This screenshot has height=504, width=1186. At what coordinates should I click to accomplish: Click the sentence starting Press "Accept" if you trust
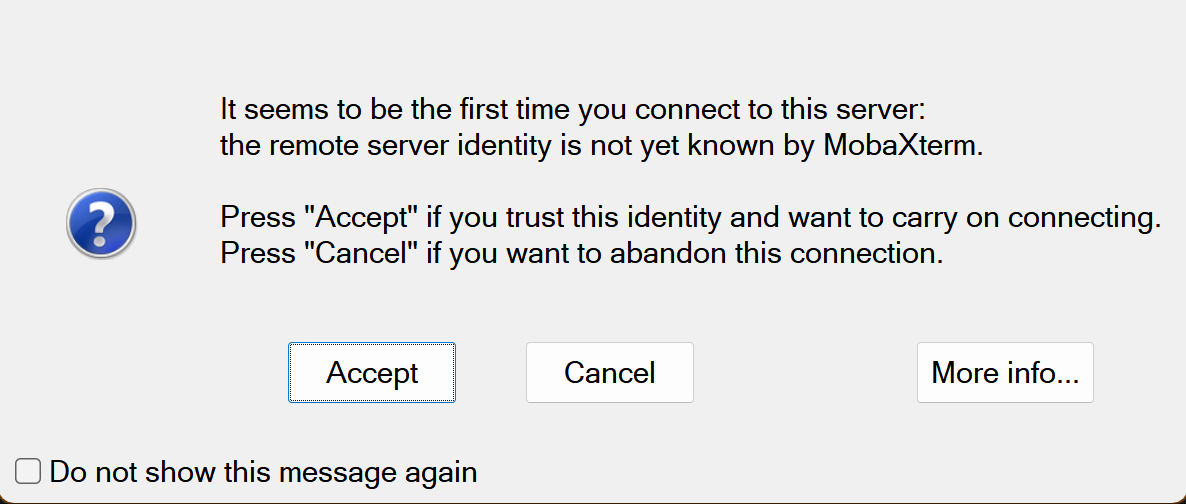[690, 216]
